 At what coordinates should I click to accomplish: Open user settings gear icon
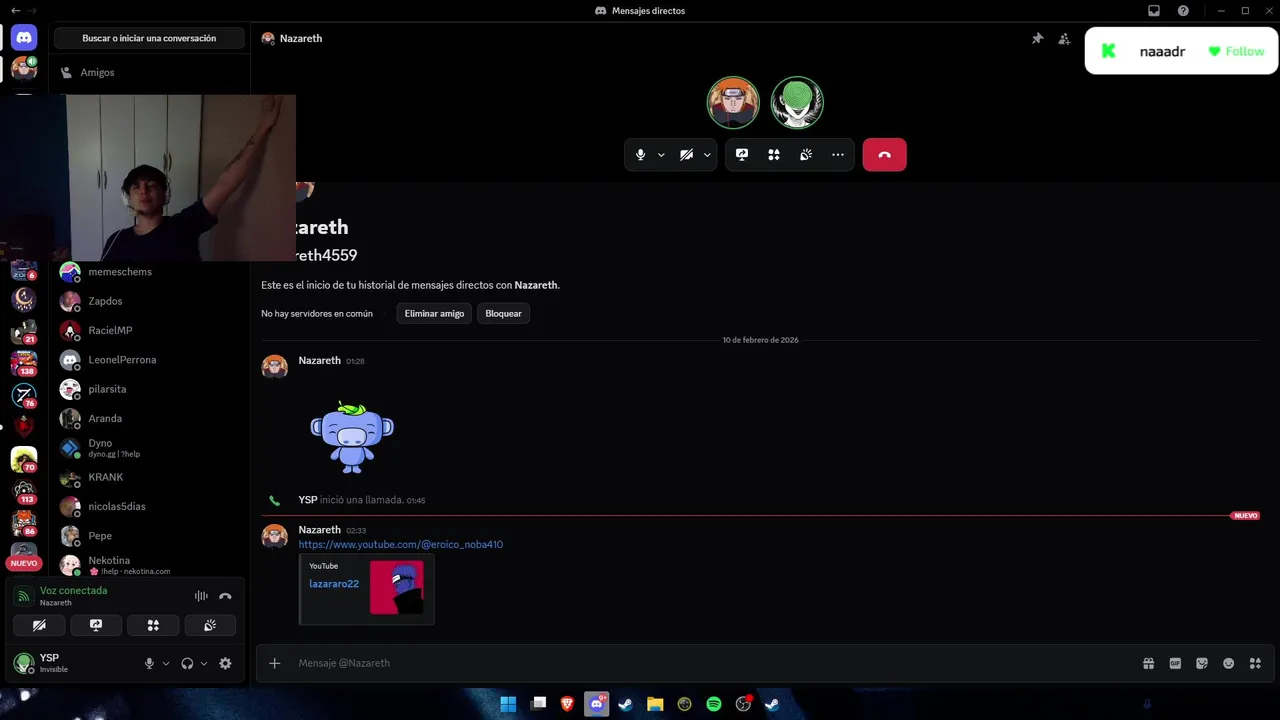point(225,663)
